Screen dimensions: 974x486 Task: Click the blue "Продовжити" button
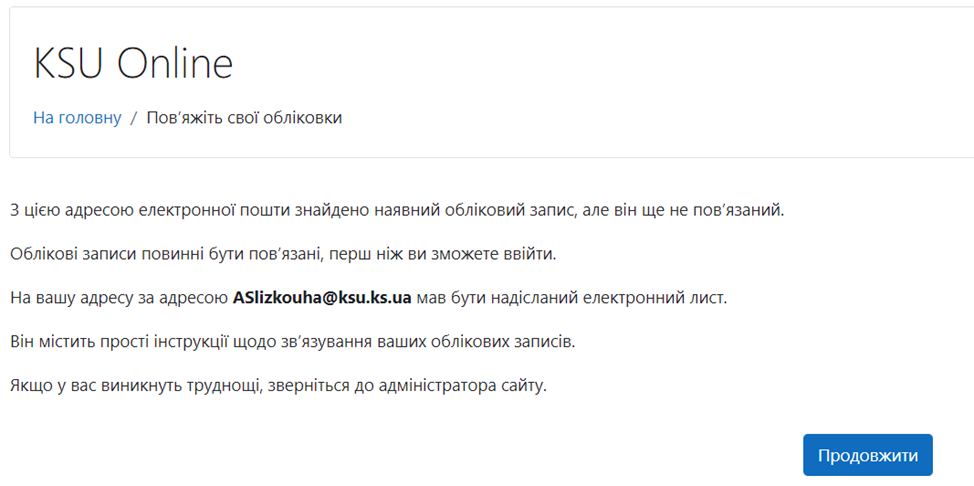(868, 455)
